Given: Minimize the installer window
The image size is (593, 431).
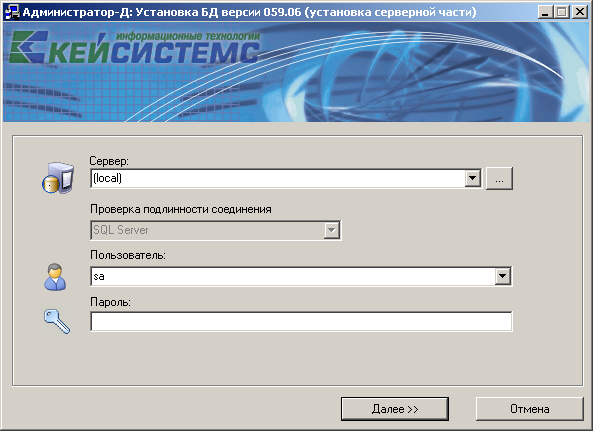Looking at the screenshot, I should [545, 12].
